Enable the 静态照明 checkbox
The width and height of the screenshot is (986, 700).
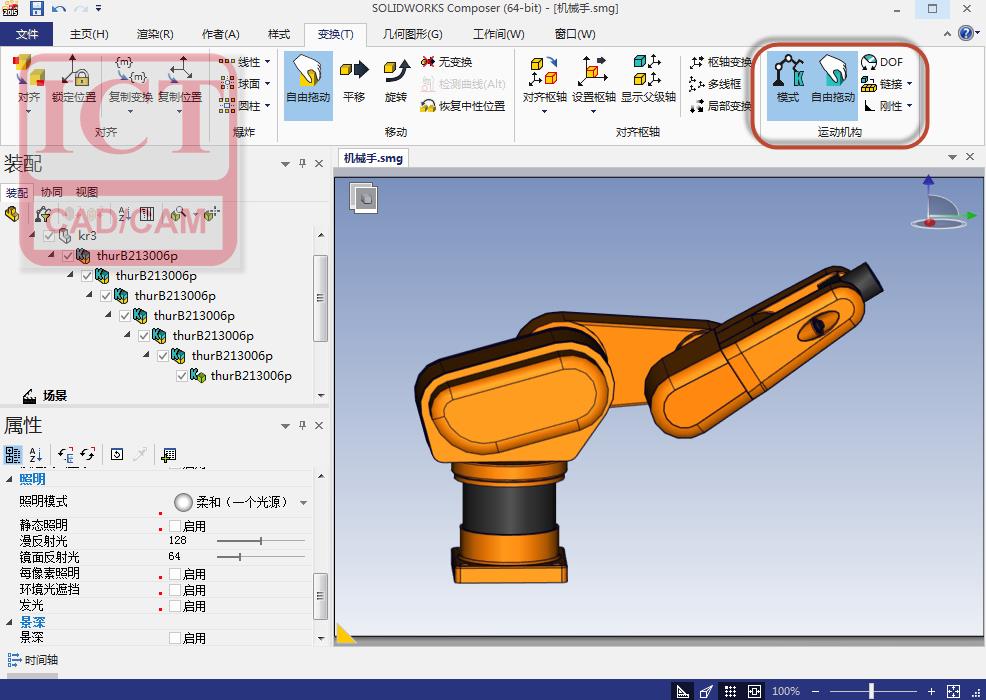(175, 526)
